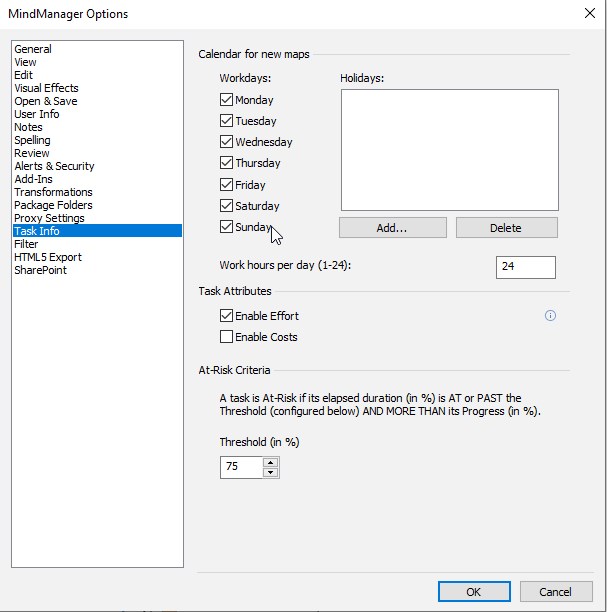Confirm changes with the OK button

(474, 592)
